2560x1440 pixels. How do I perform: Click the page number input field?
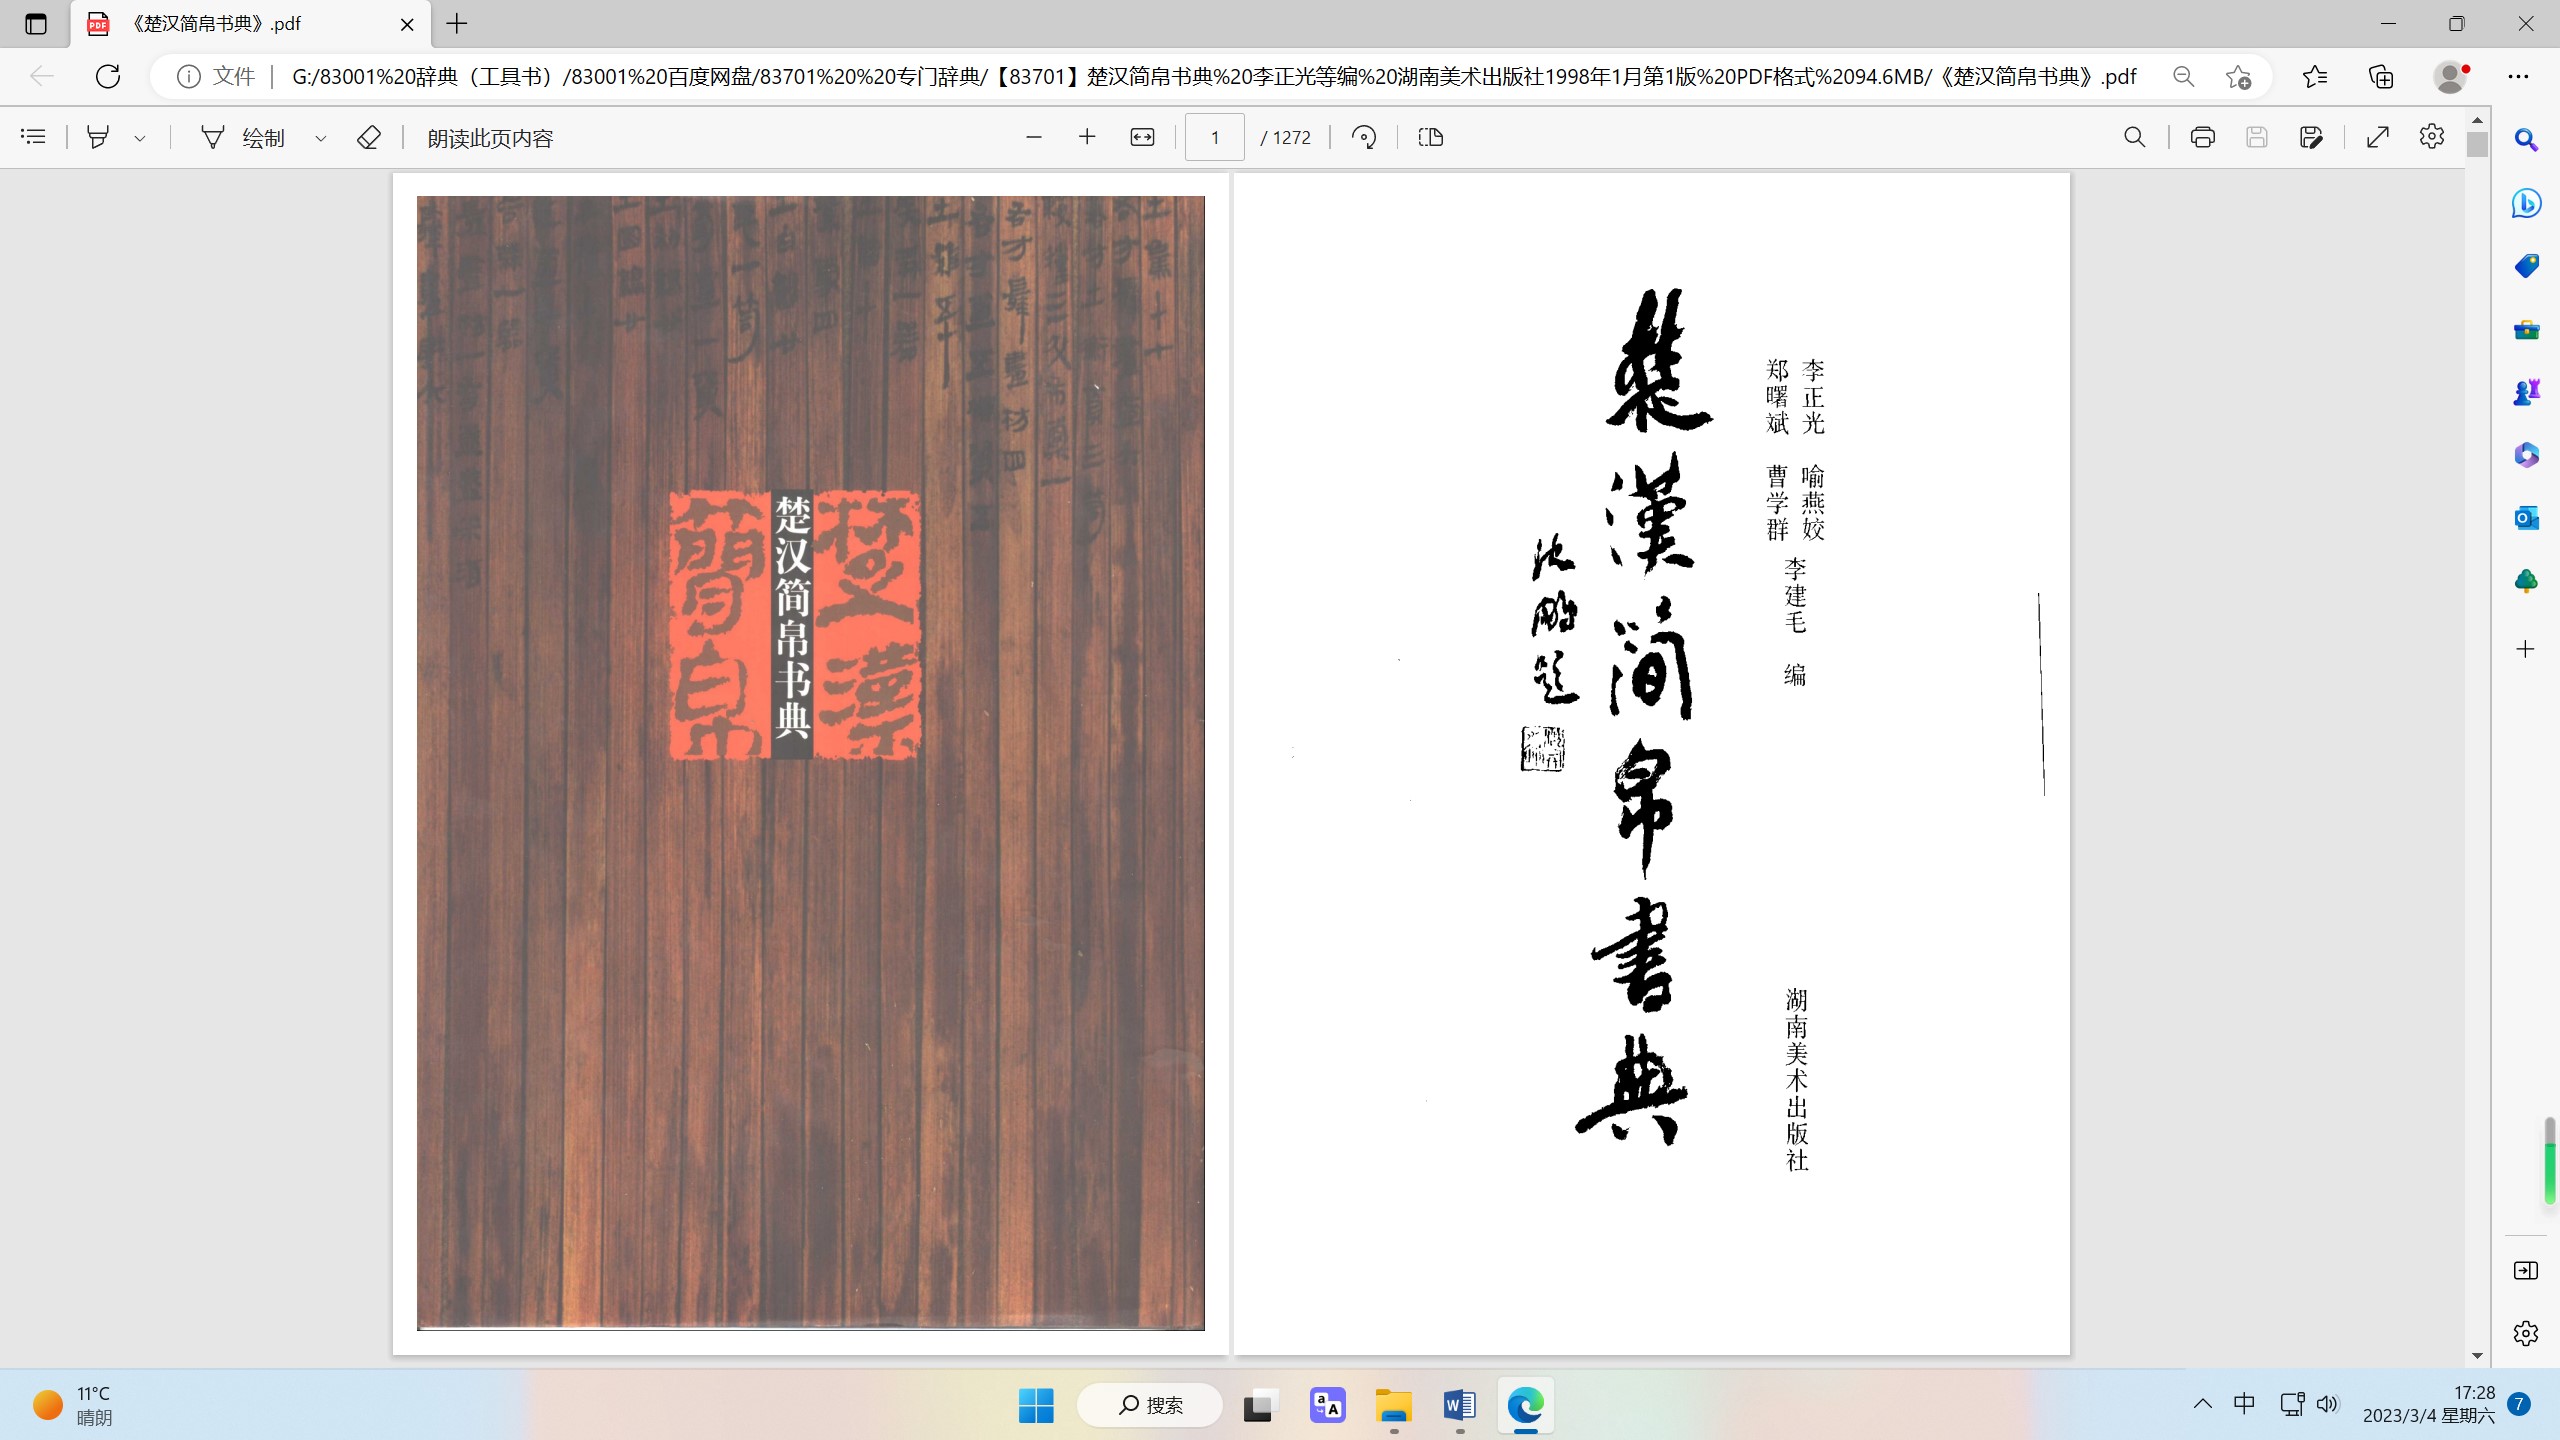(1214, 137)
